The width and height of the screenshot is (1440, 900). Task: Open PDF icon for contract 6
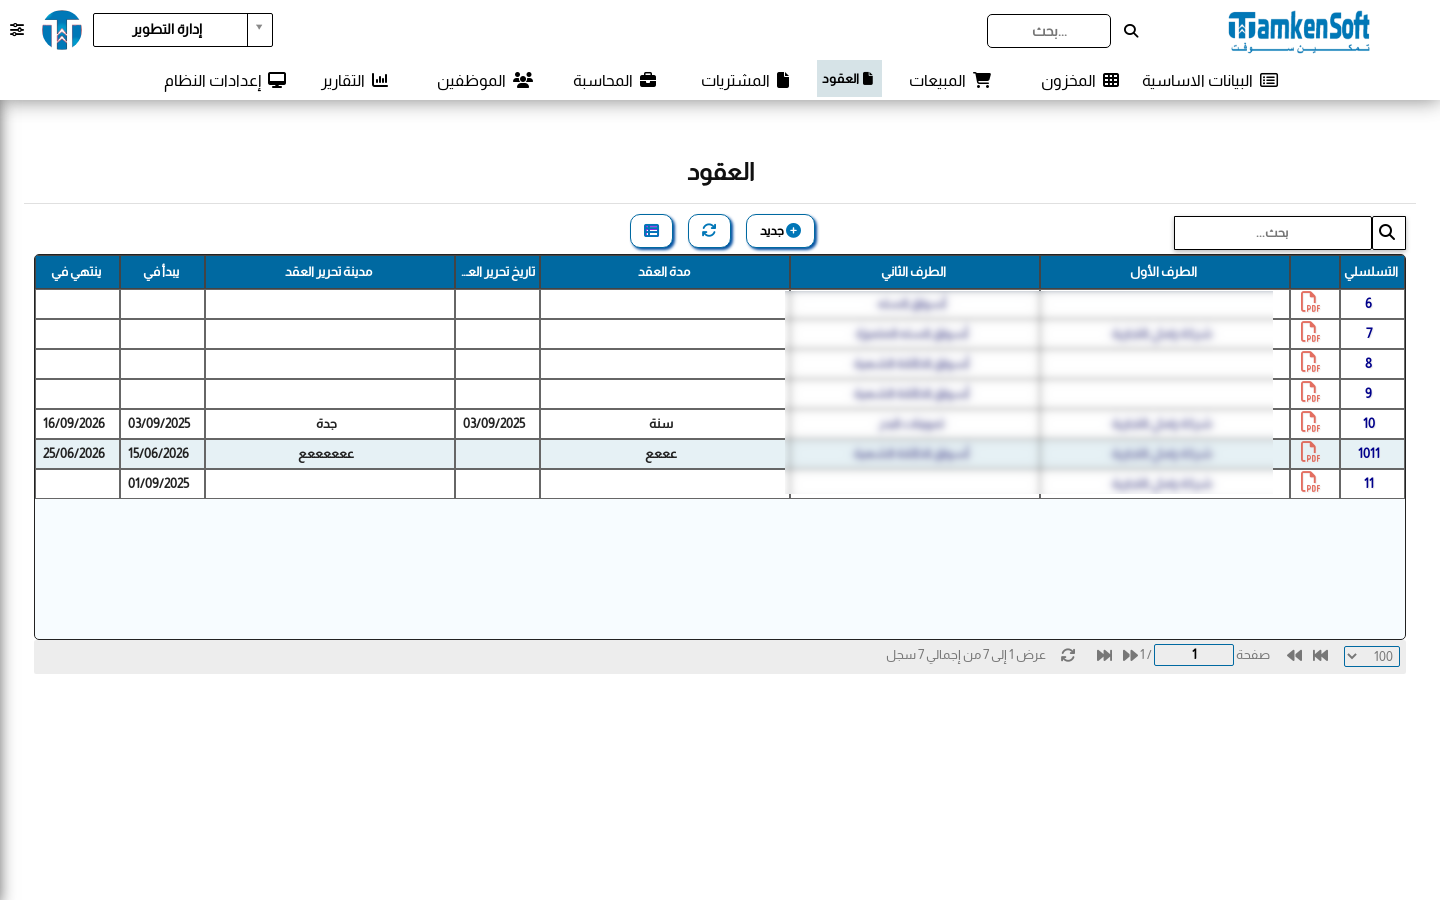tap(1310, 303)
